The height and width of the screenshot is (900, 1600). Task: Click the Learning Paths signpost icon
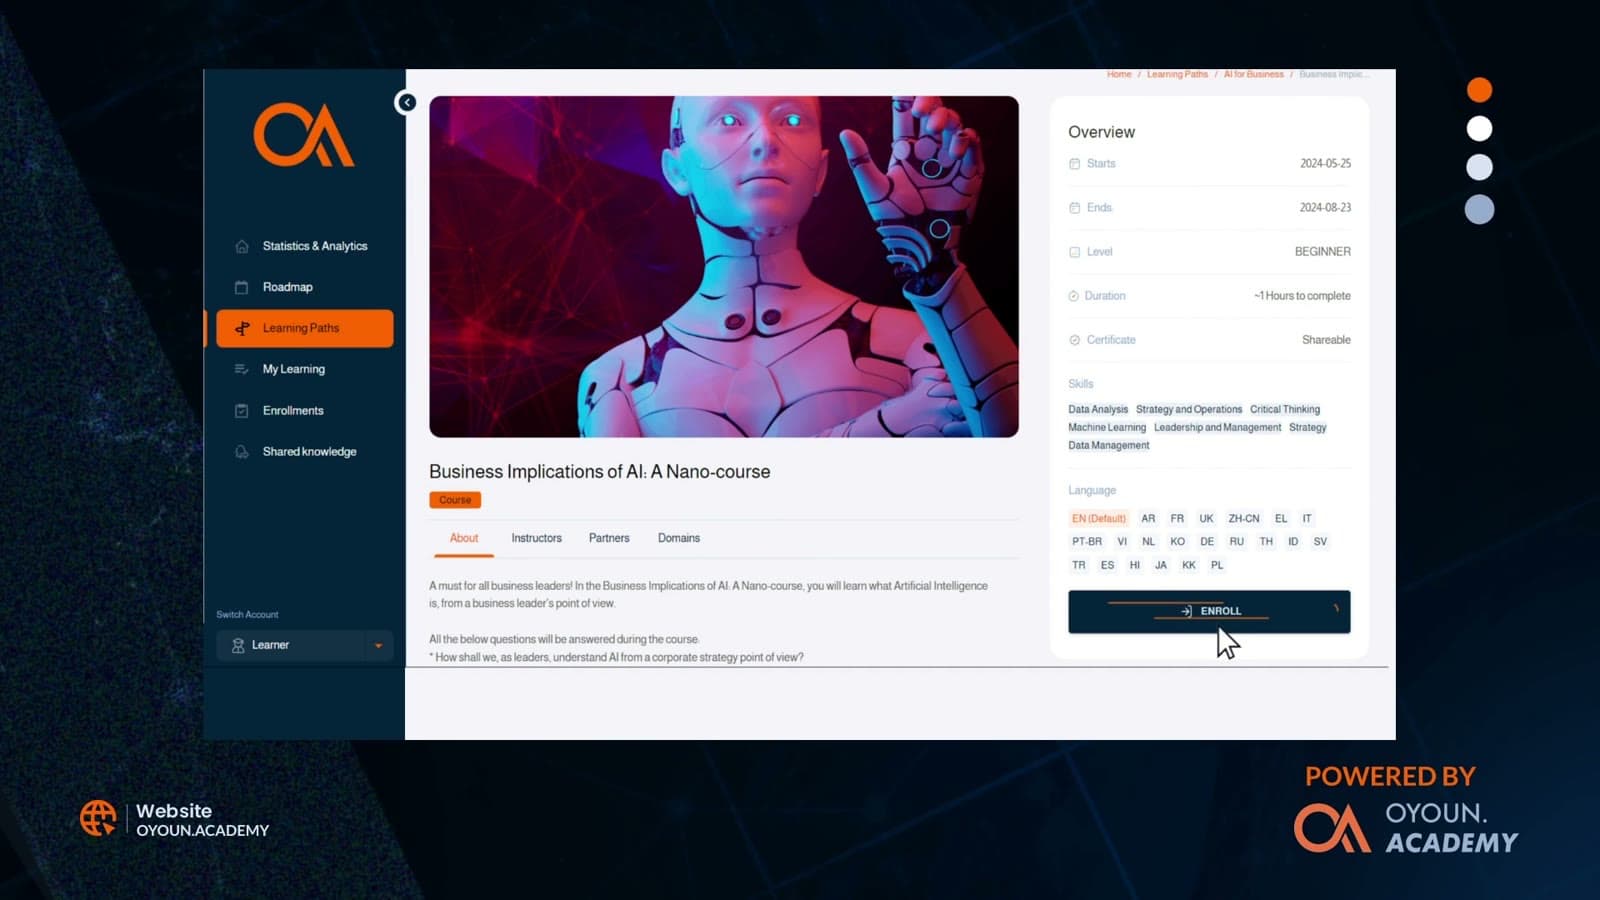[242, 328]
